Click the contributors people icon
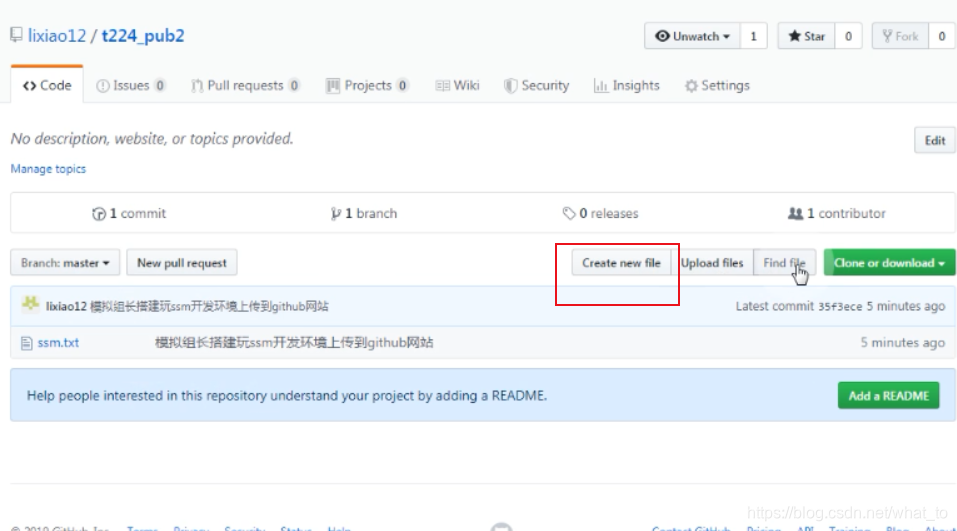 click(795, 214)
